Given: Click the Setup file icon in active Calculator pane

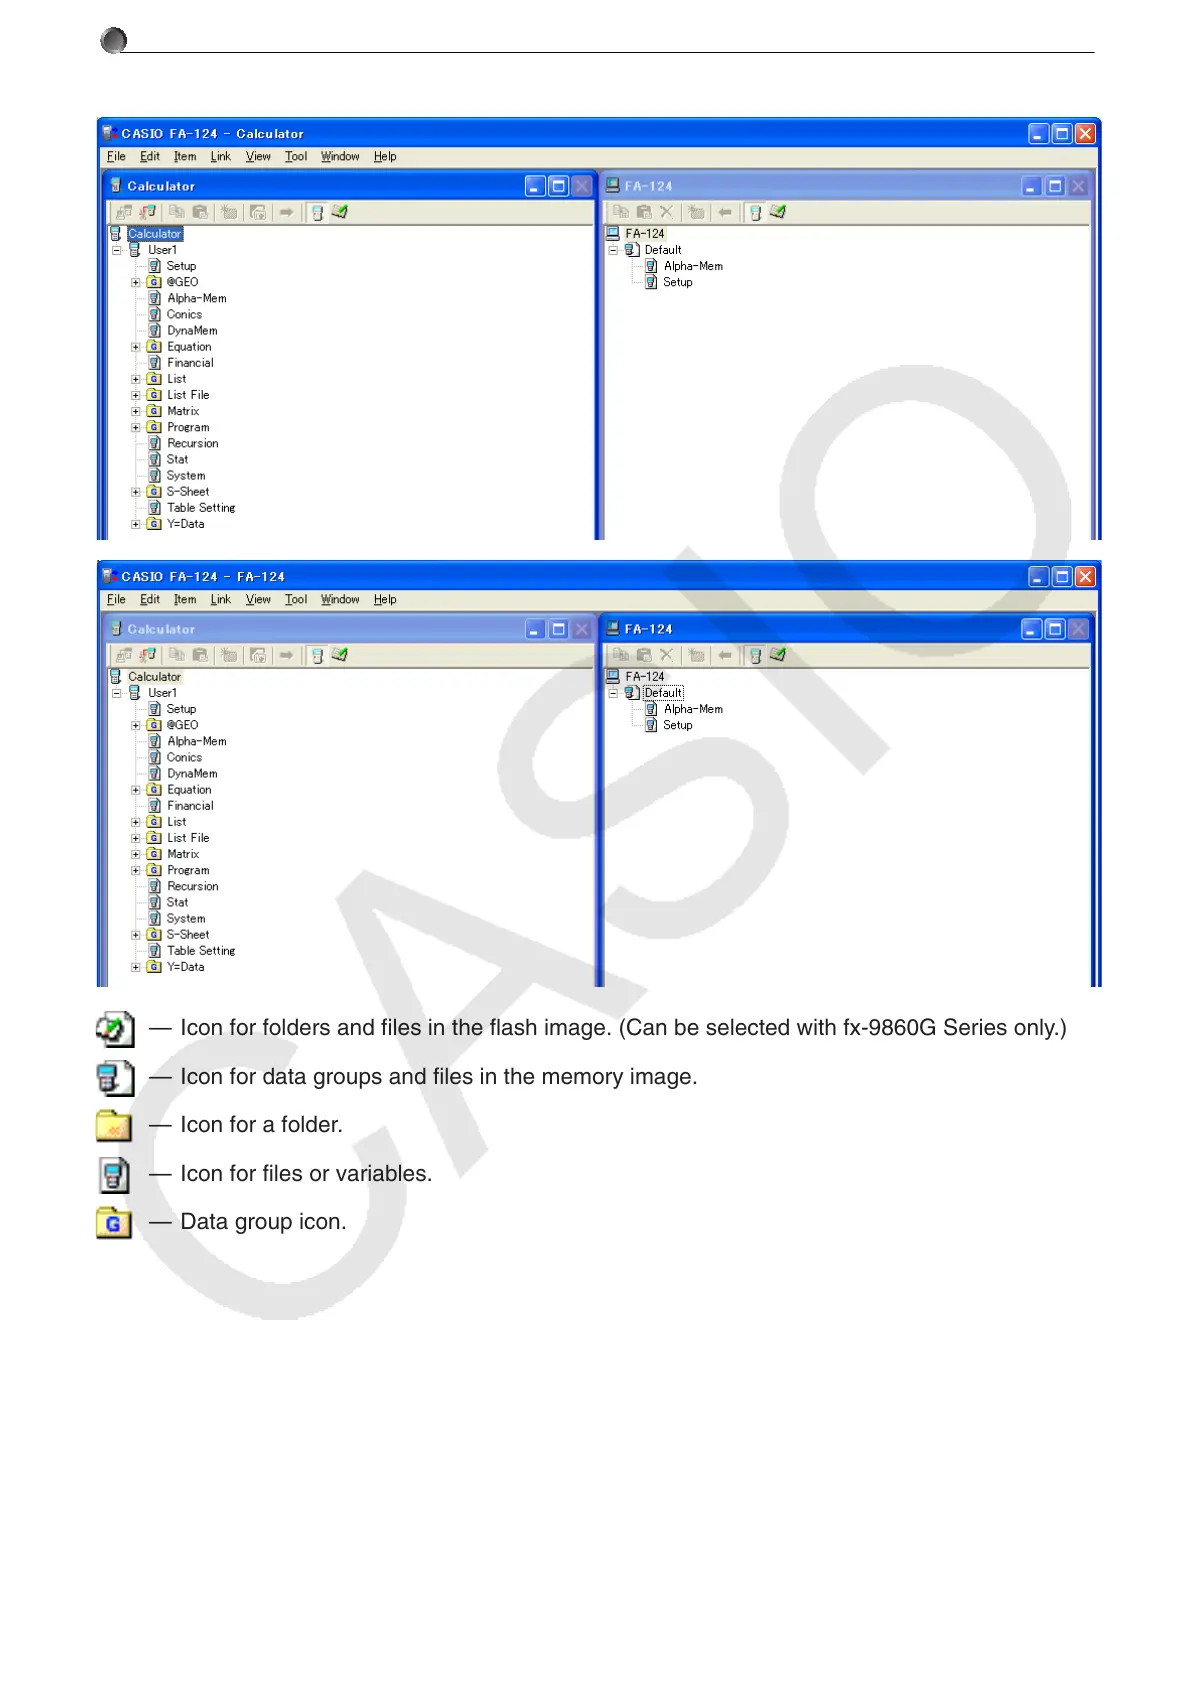Looking at the screenshot, I should coord(155,266).
